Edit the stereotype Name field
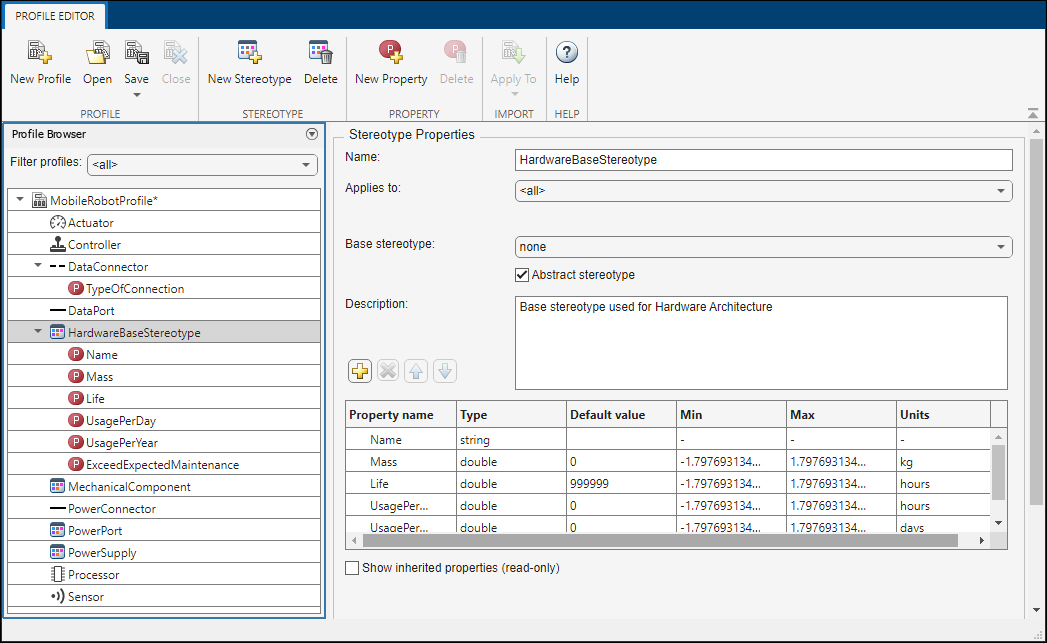The image size is (1047, 643). (760, 159)
